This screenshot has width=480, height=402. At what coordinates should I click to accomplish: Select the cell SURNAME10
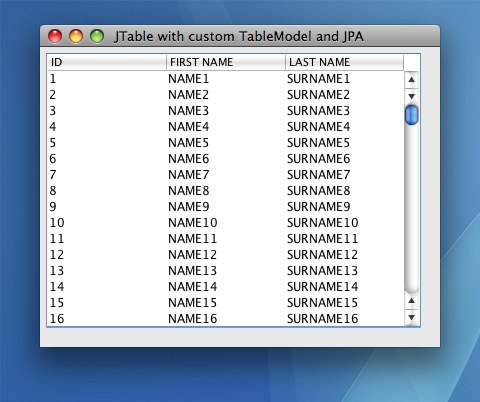pos(345,223)
